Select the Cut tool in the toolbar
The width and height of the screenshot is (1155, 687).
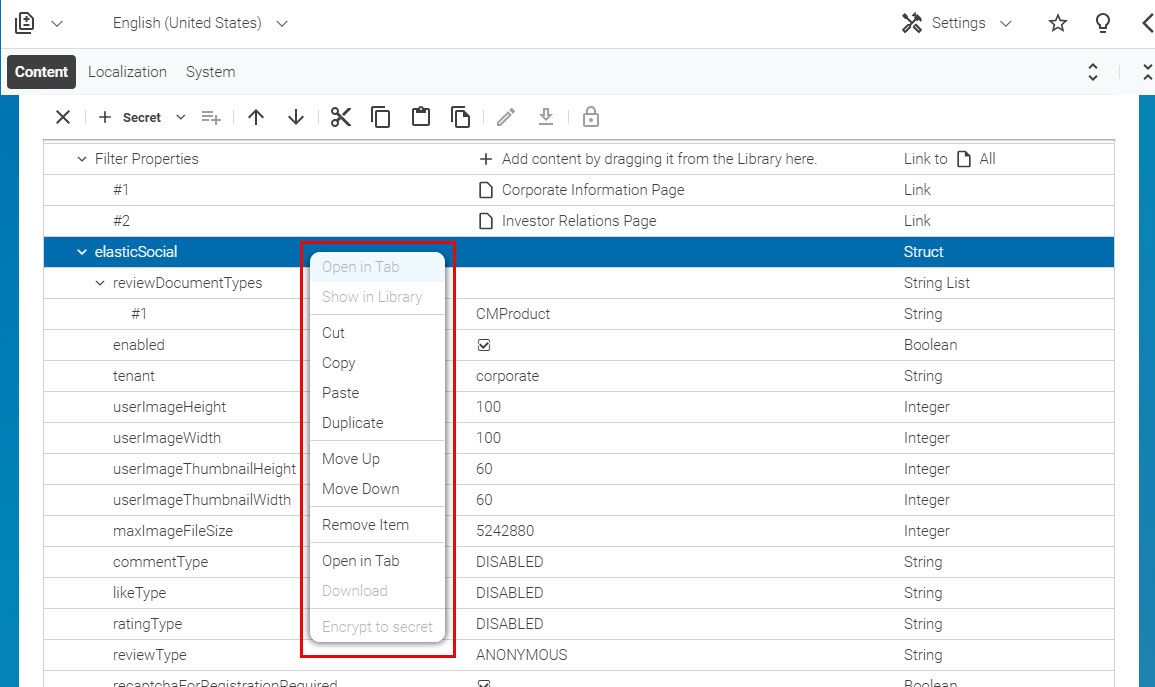[x=340, y=117]
